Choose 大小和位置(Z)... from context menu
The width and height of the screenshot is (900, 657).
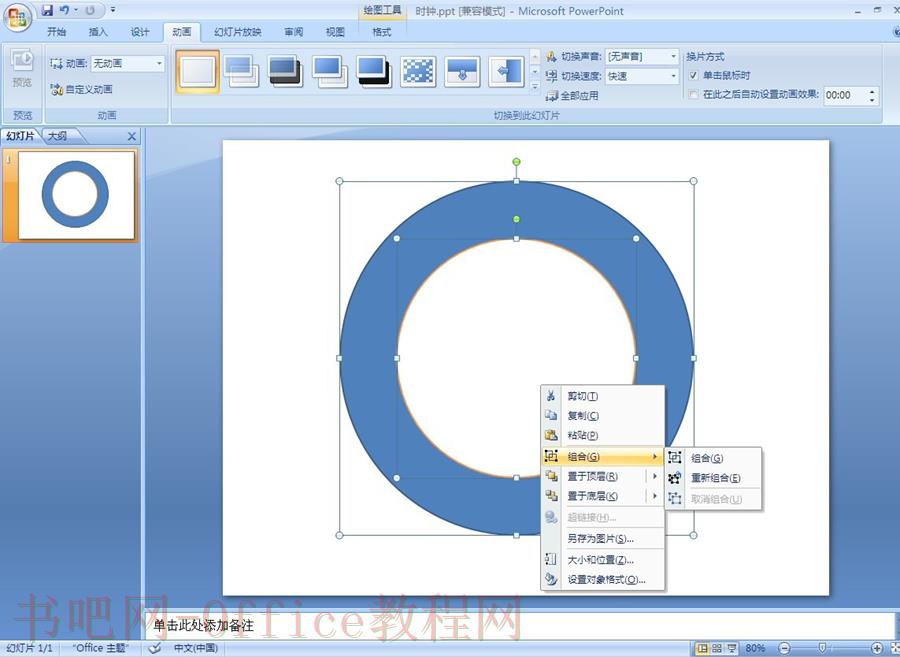pos(603,559)
